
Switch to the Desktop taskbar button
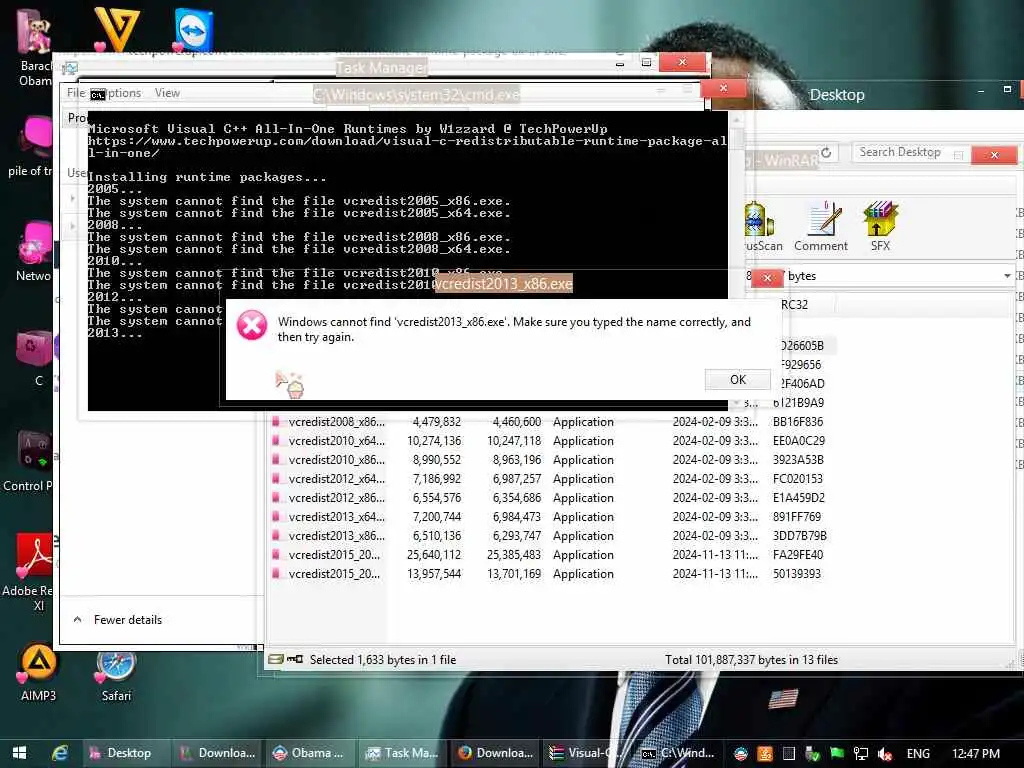pos(127,753)
